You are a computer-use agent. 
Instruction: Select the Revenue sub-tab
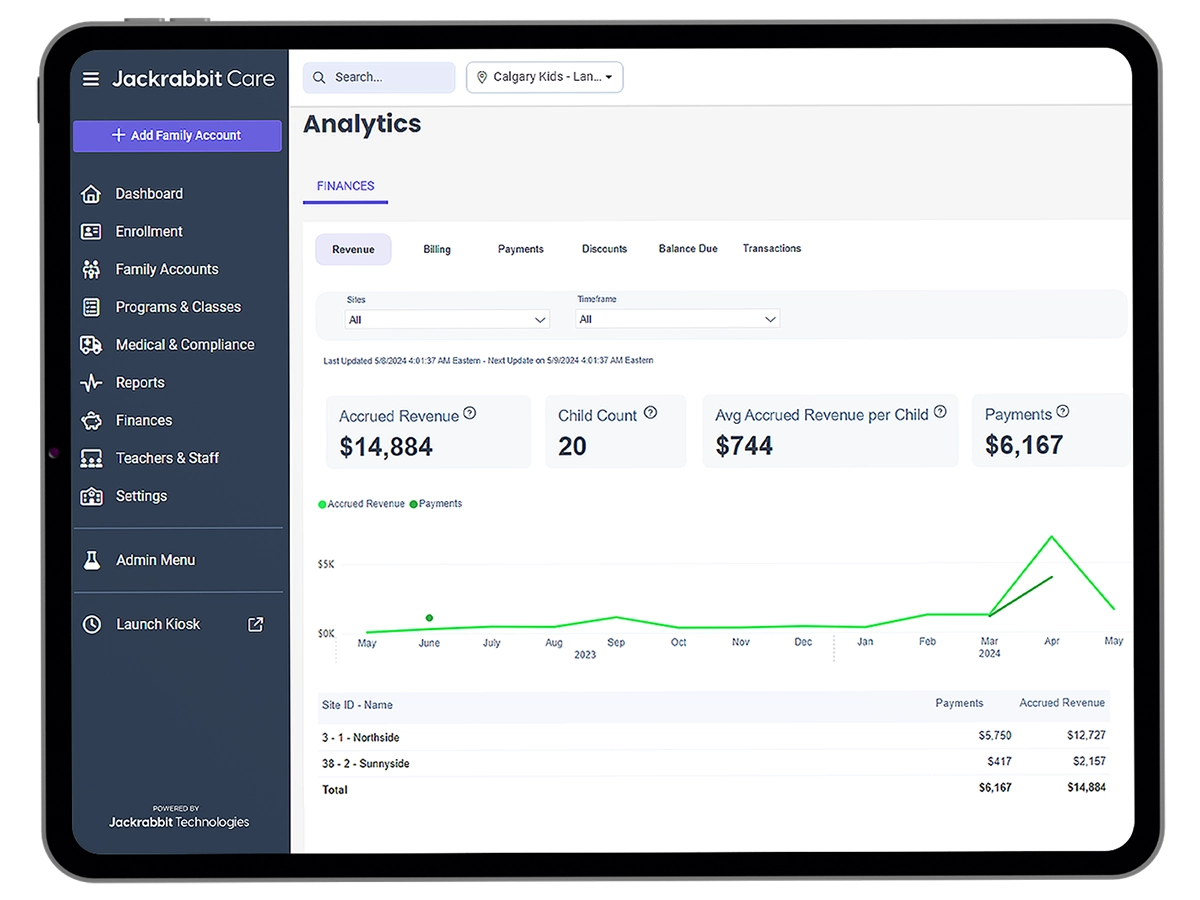pos(353,249)
